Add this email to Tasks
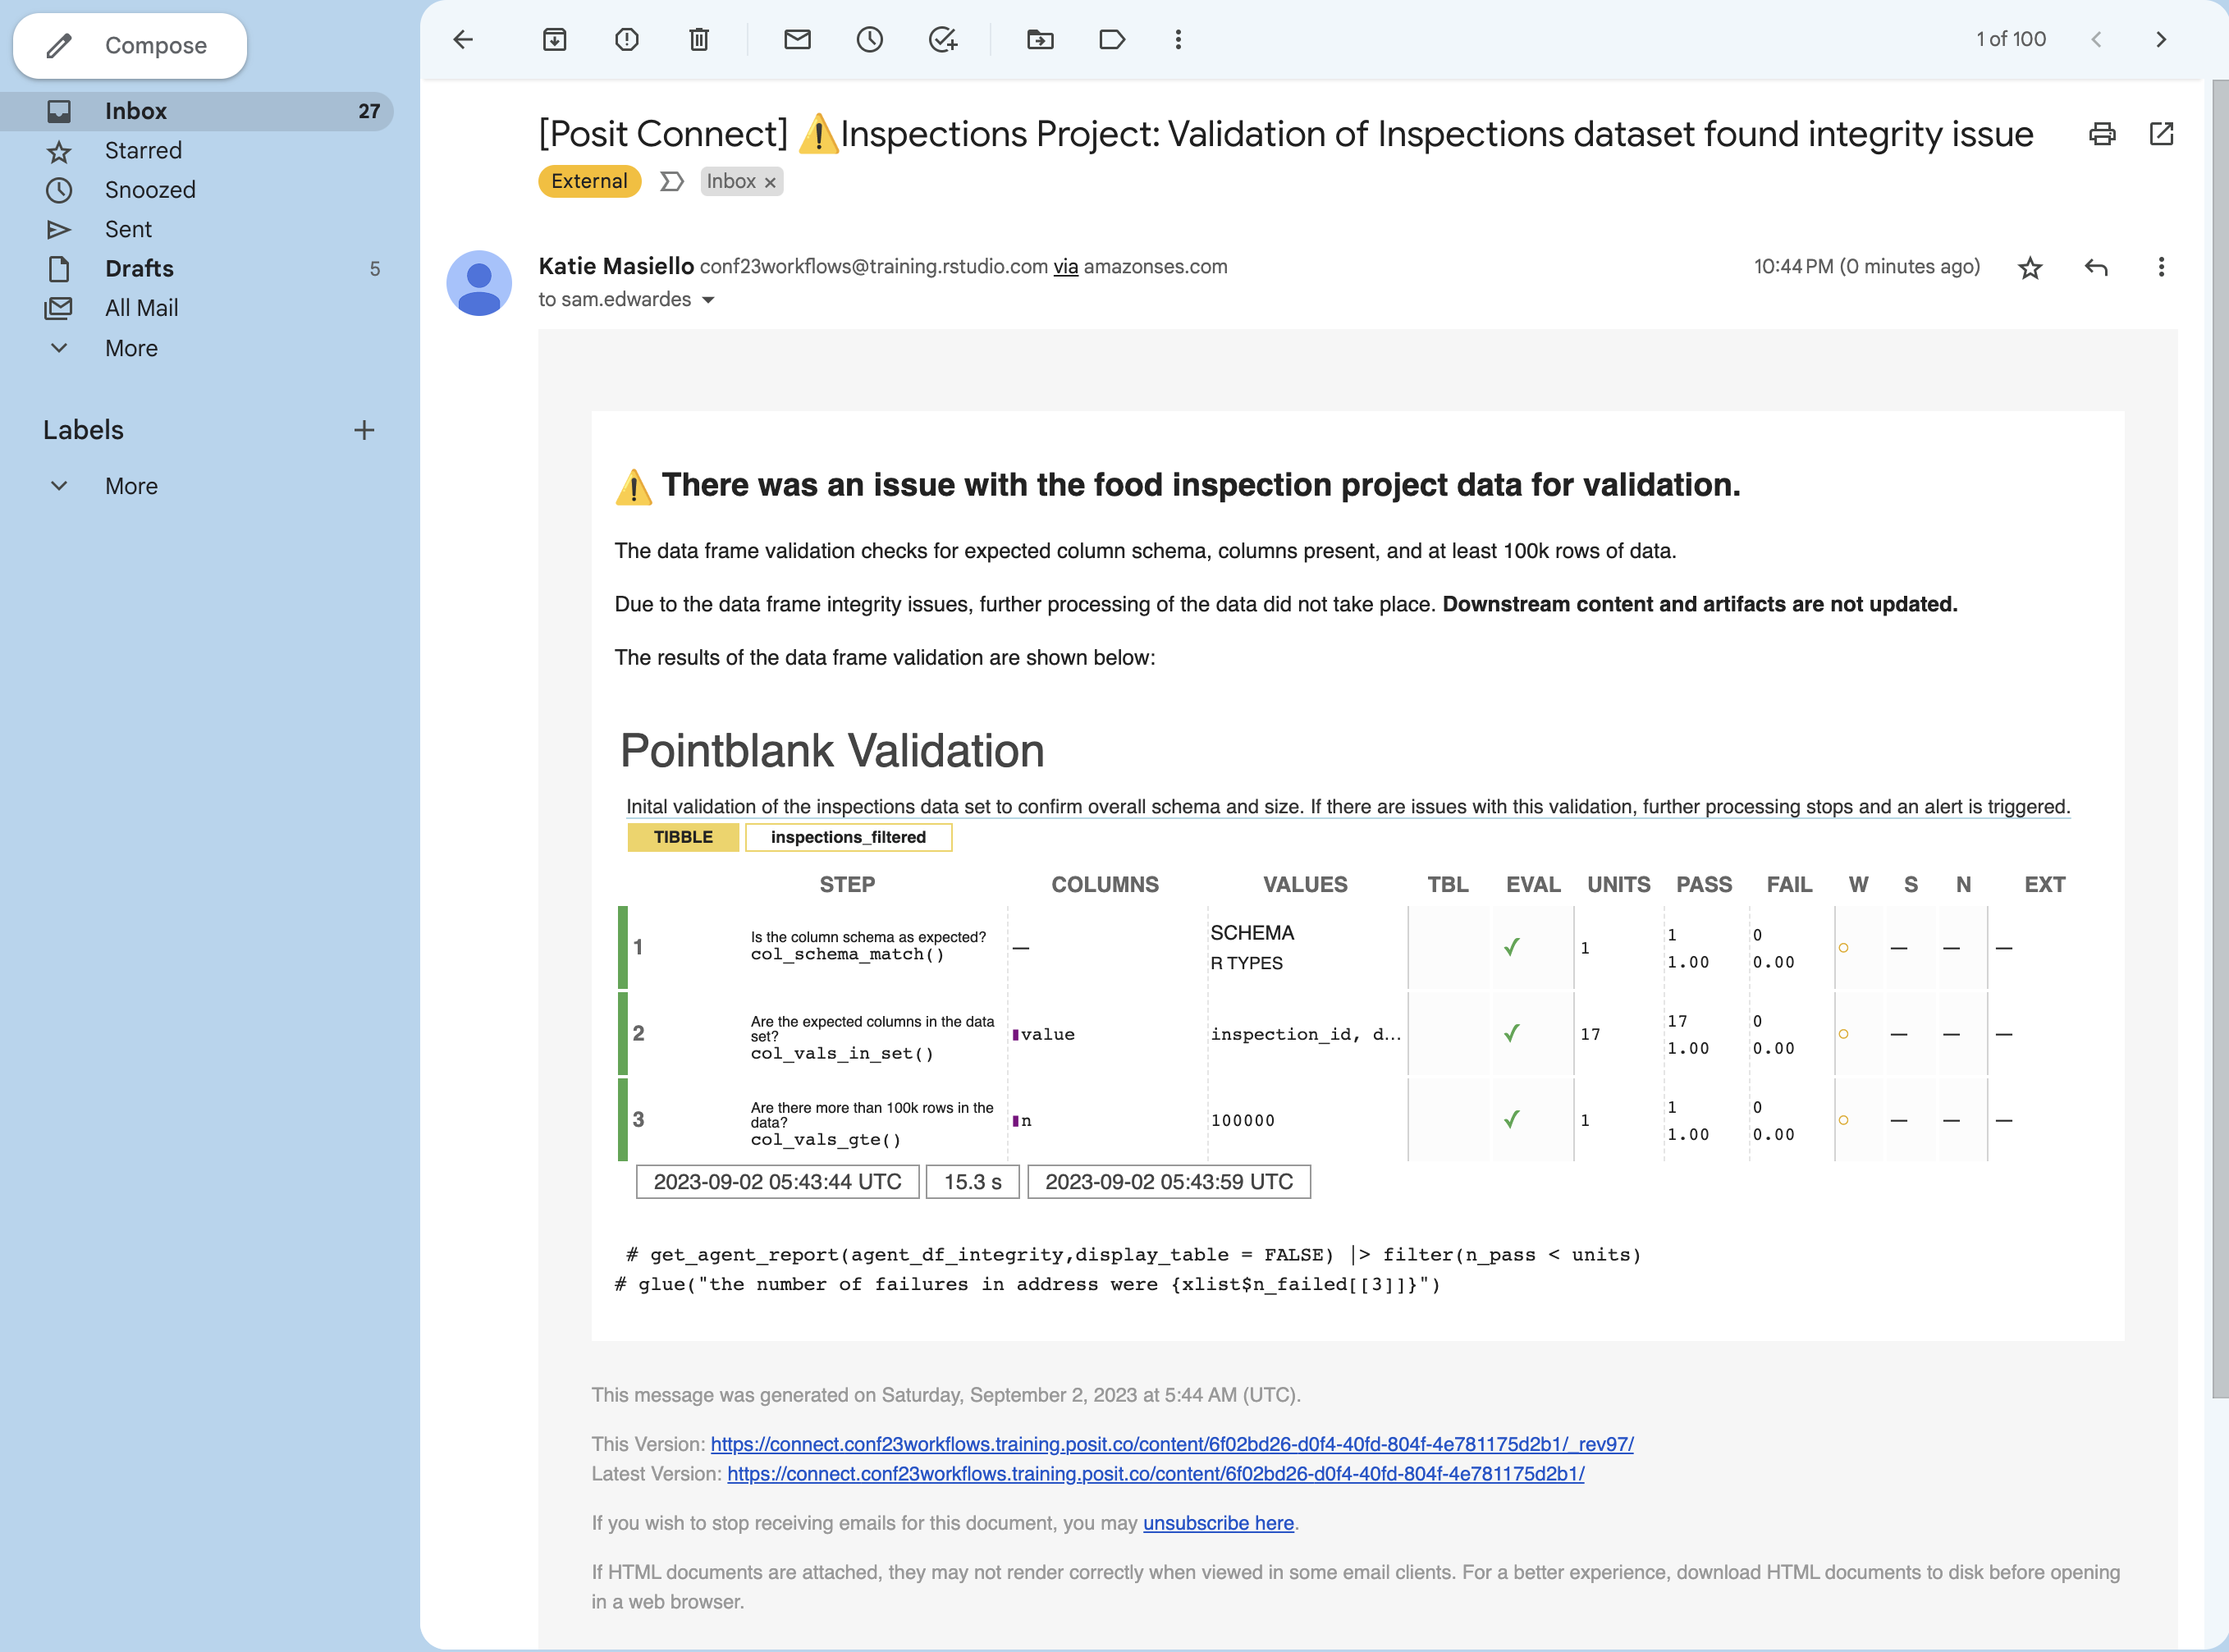 coord(942,40)
